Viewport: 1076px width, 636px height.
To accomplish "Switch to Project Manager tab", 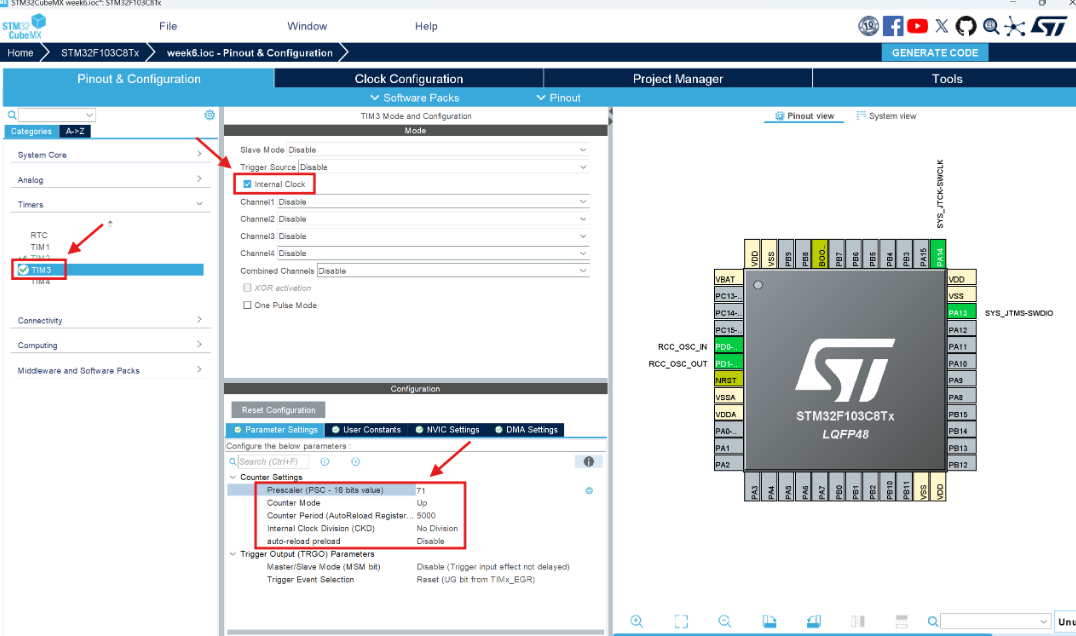I will click(x=678, y=79).
